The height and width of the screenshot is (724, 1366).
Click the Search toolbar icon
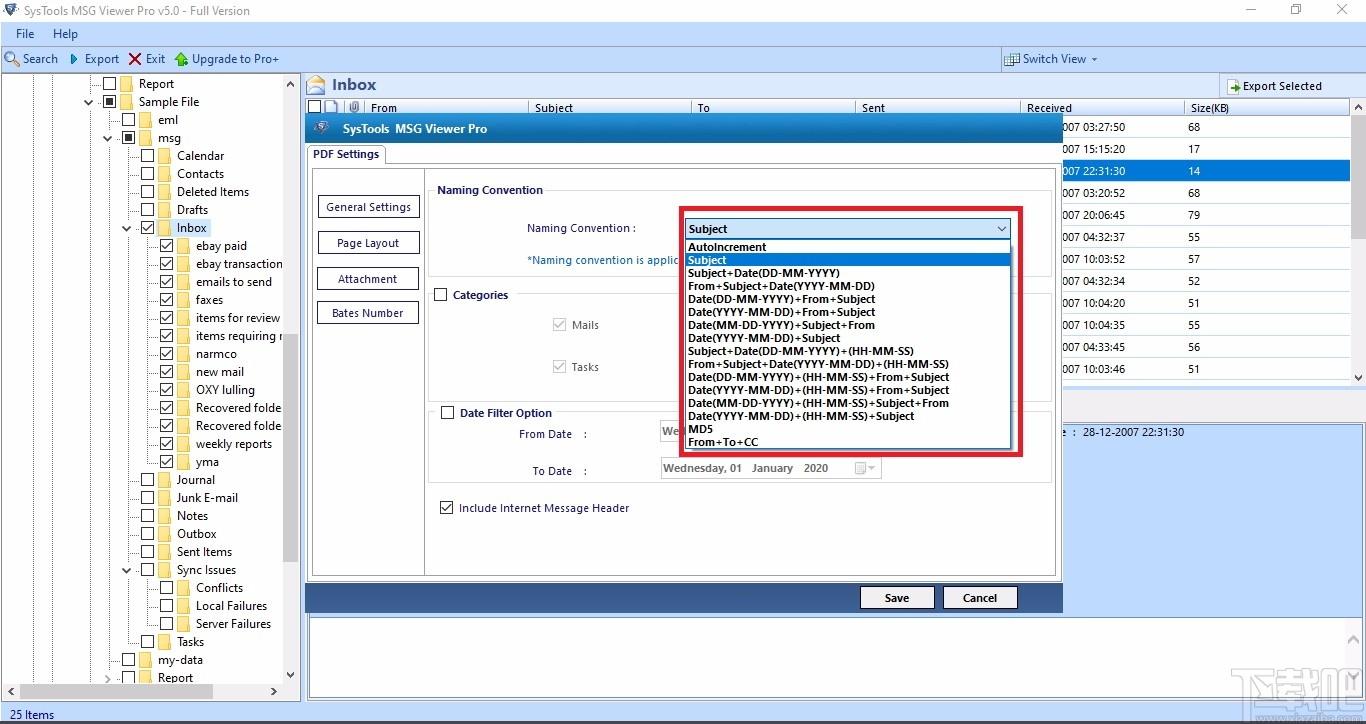coord(12,59)
